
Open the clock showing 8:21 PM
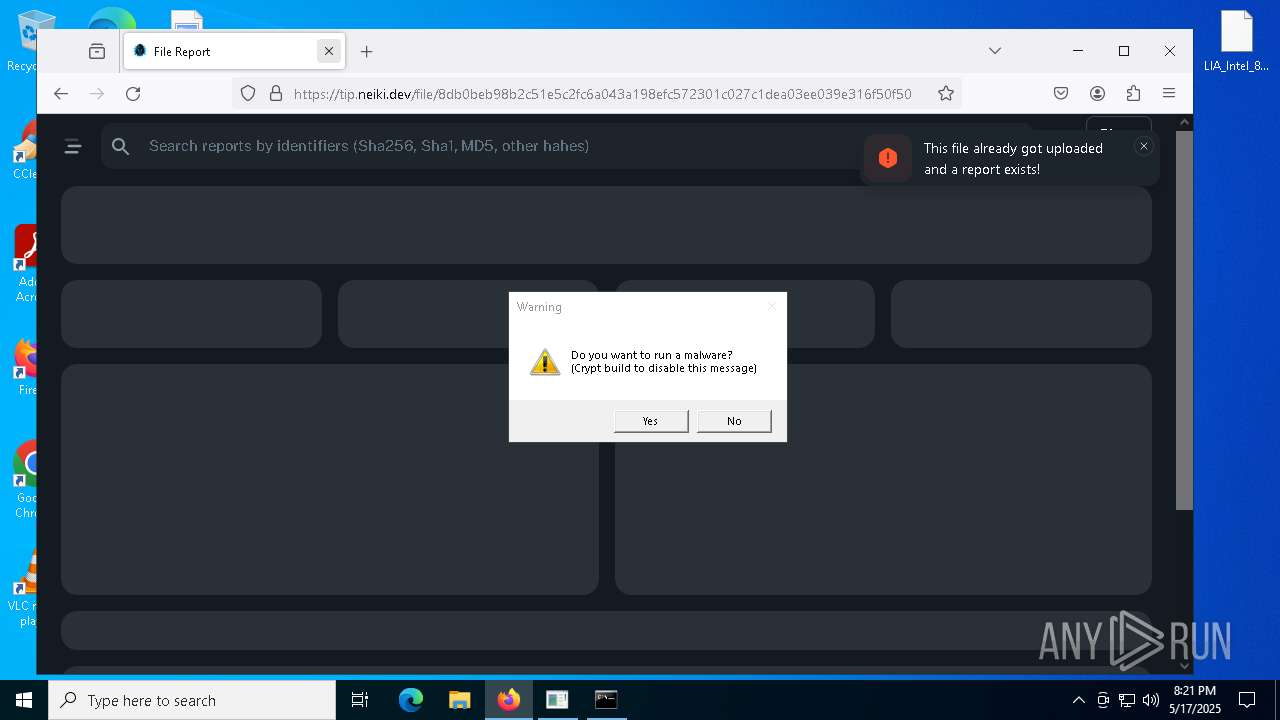(1195, 700)
